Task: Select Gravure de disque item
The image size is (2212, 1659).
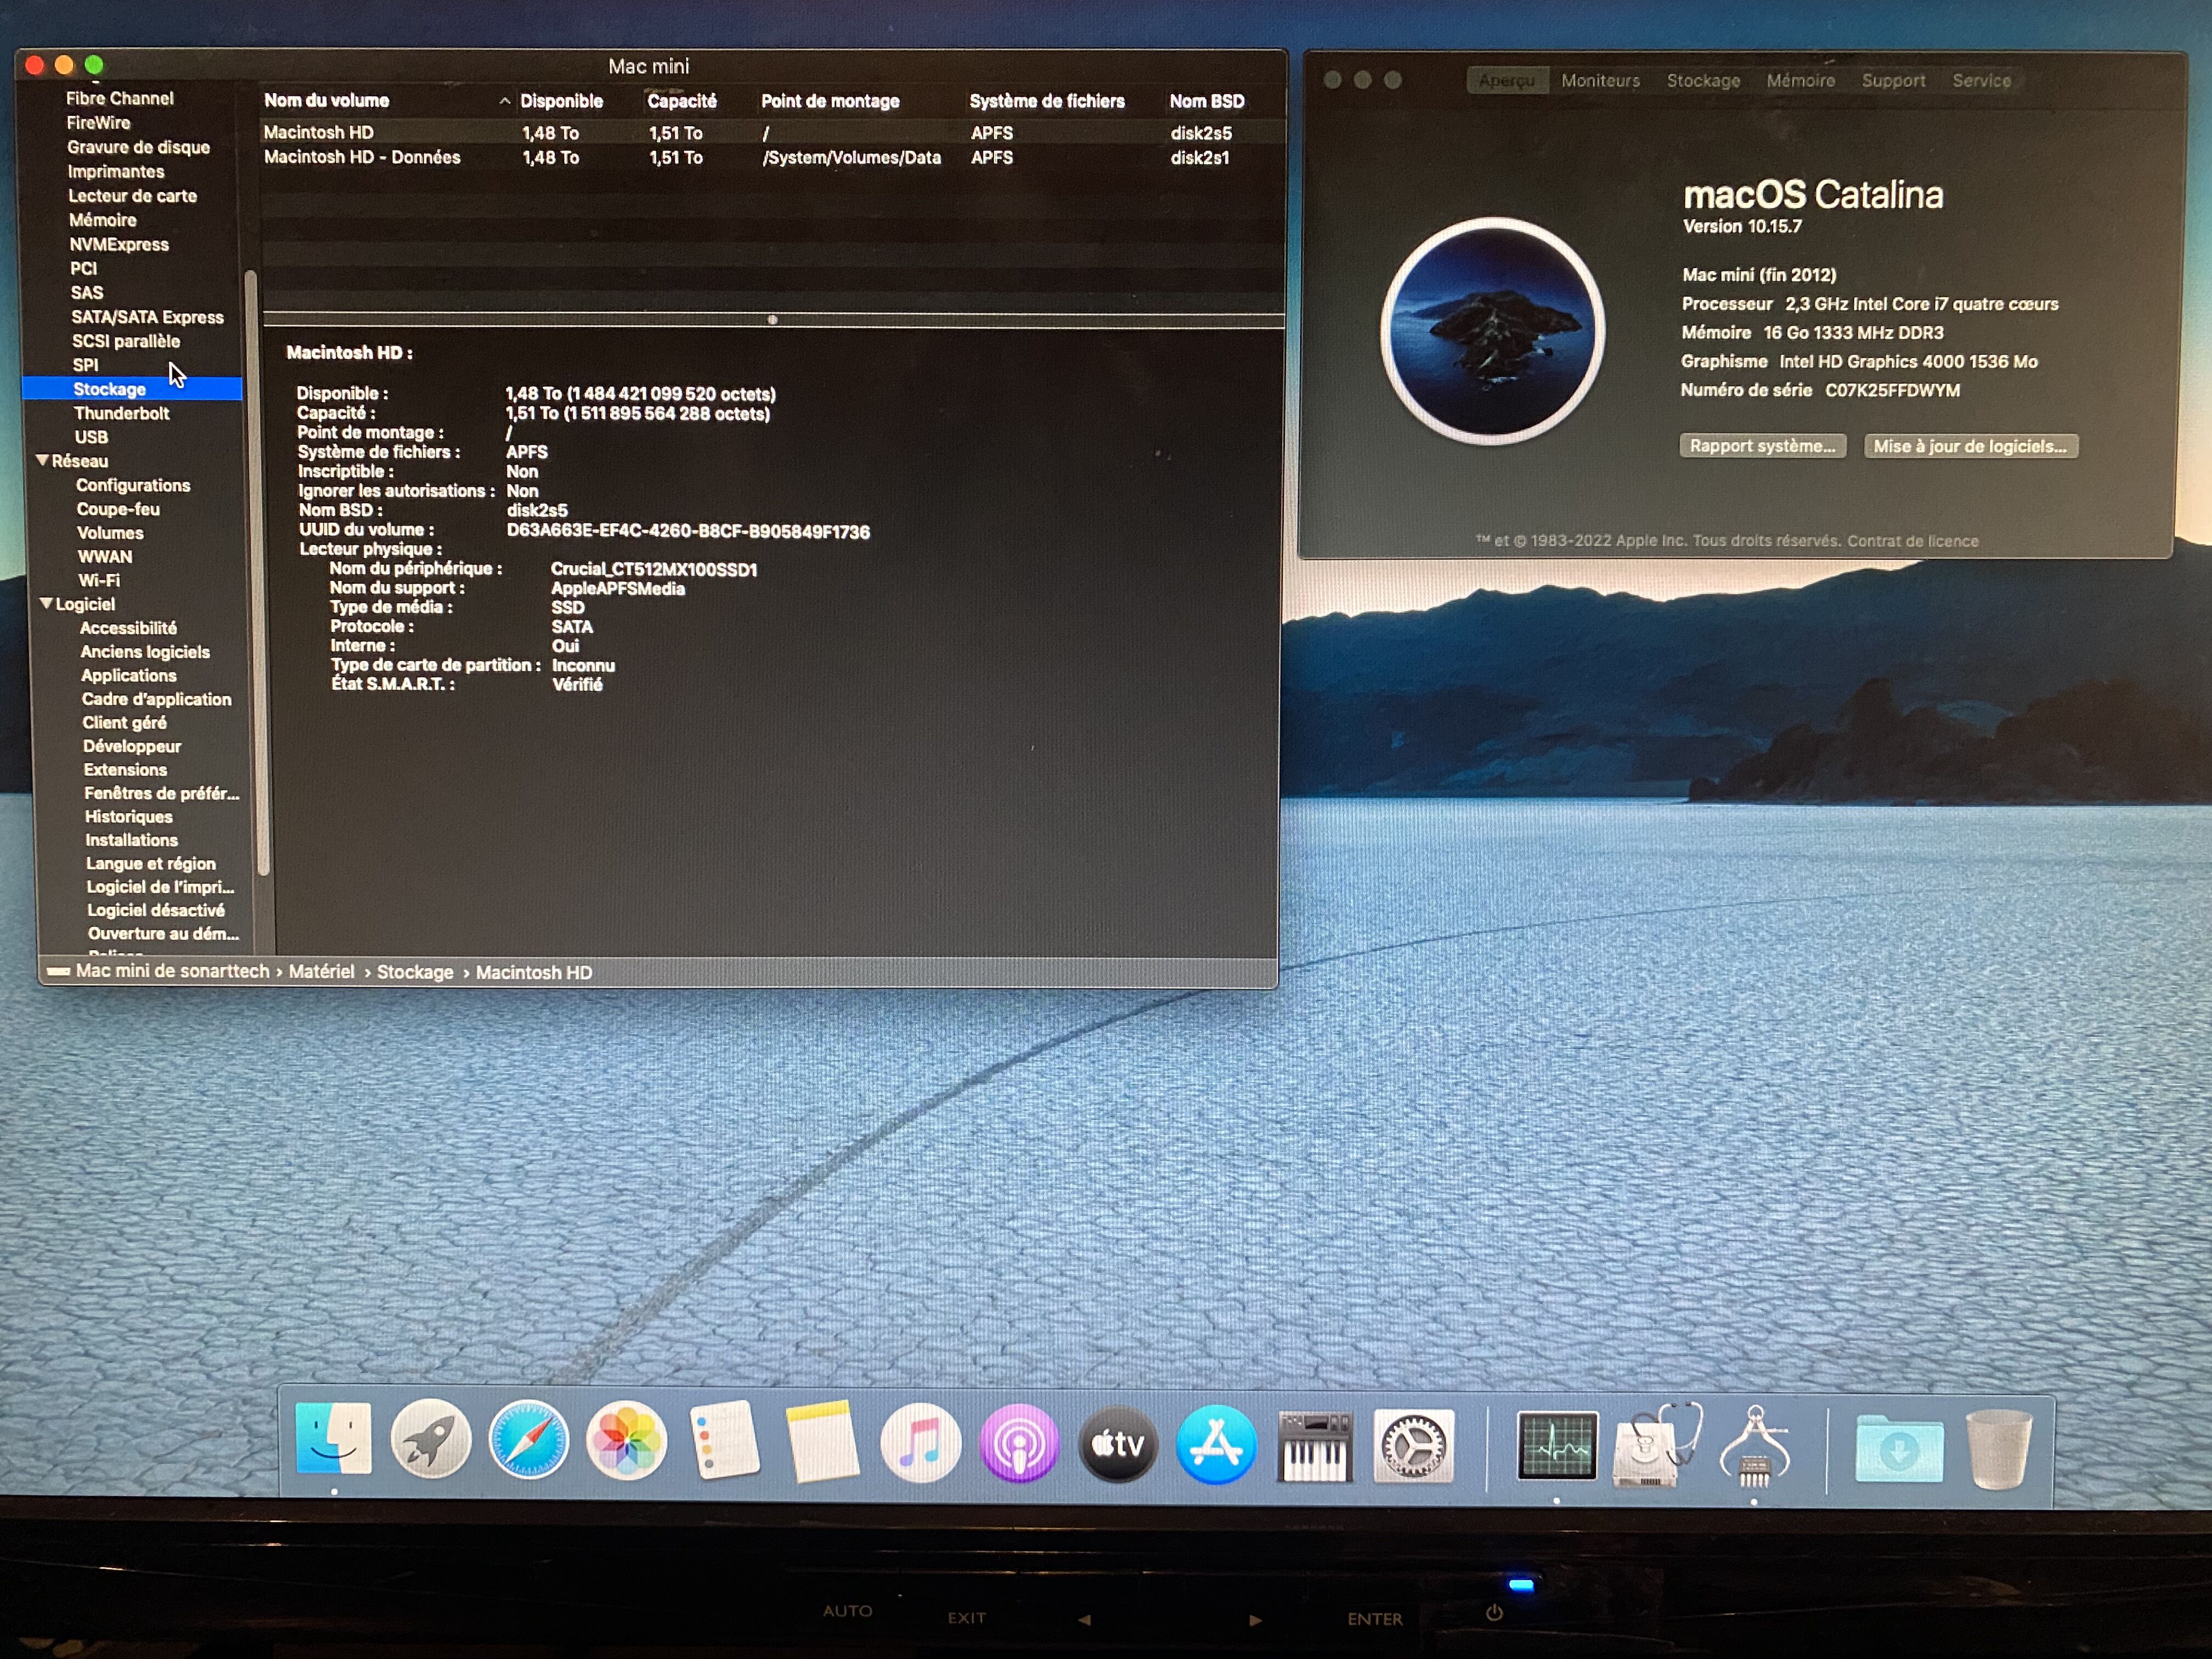Action: pyautogui.click(x=139, y=147)
